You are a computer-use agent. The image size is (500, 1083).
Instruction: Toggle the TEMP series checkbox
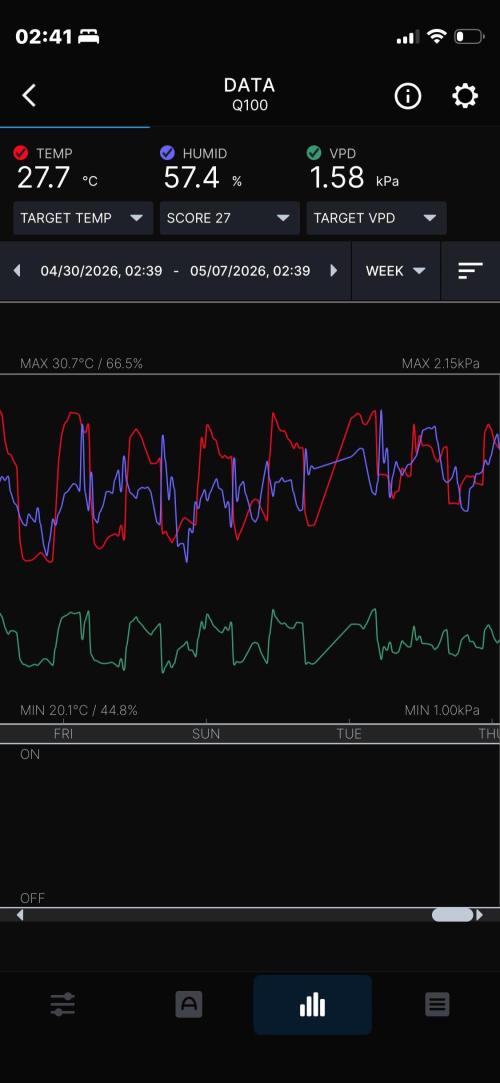point(21,153)
